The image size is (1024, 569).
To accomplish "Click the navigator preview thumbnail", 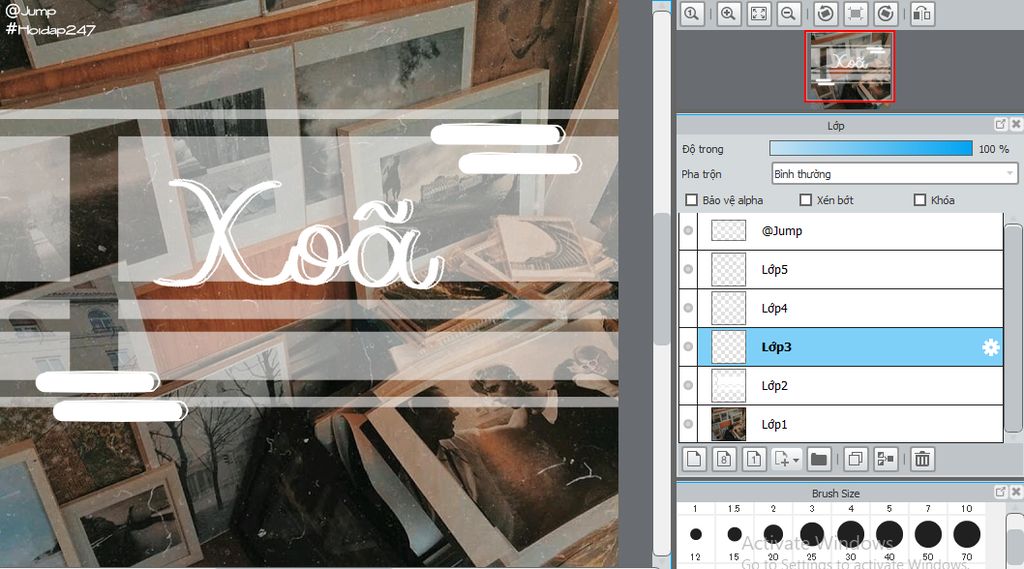I will [x=850, y=67].
